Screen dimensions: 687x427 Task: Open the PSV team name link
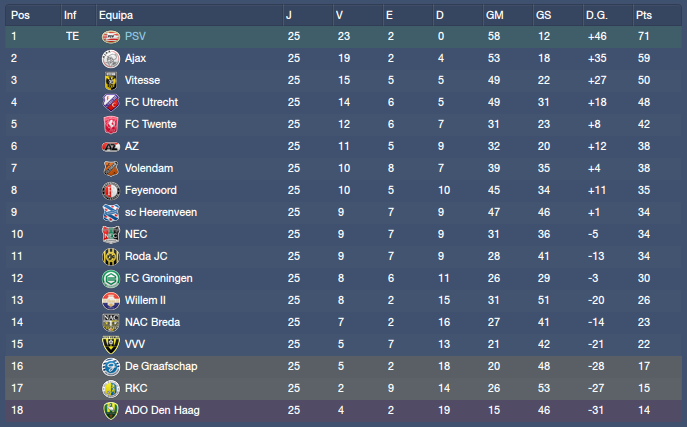pos(135,36)
